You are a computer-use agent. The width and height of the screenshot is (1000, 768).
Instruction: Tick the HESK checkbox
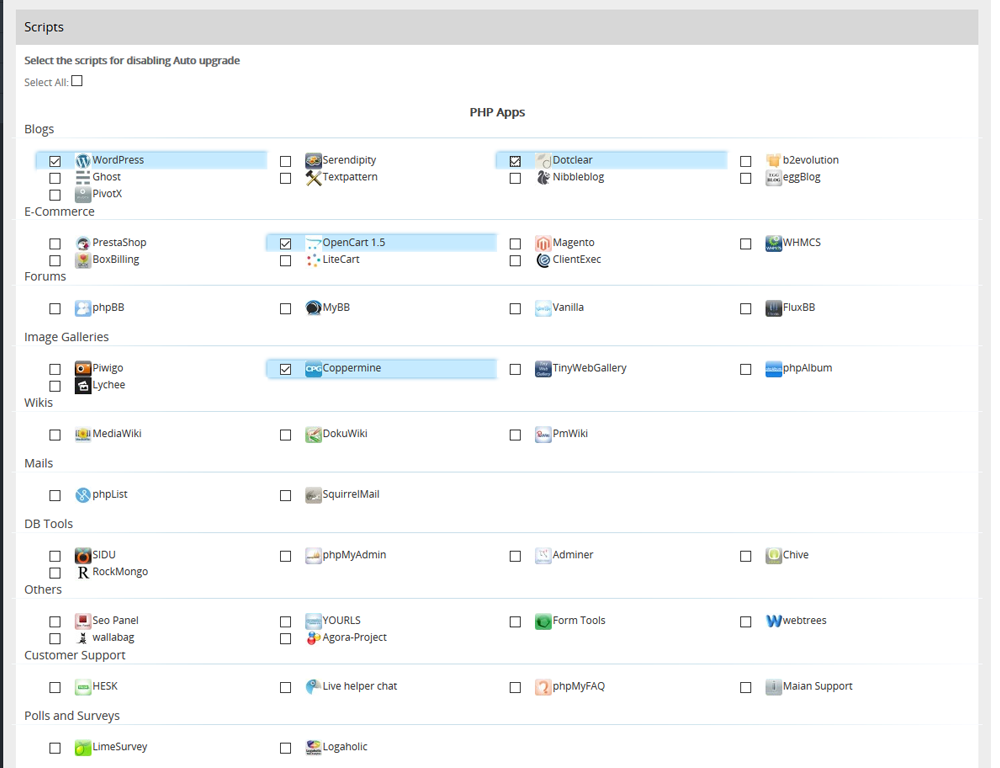(x=55, y=688)
